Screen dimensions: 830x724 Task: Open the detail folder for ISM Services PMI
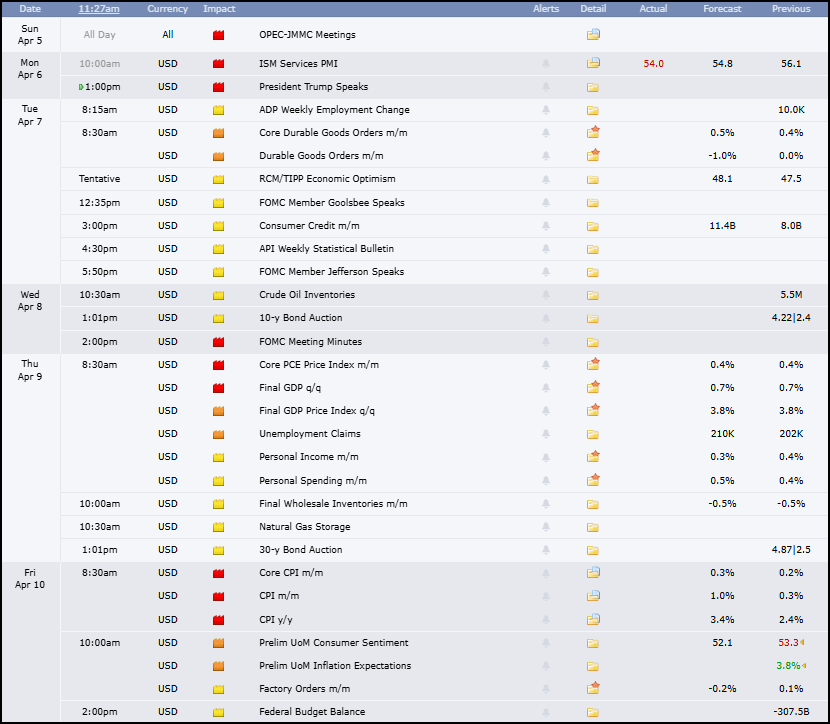coord(593,63)
